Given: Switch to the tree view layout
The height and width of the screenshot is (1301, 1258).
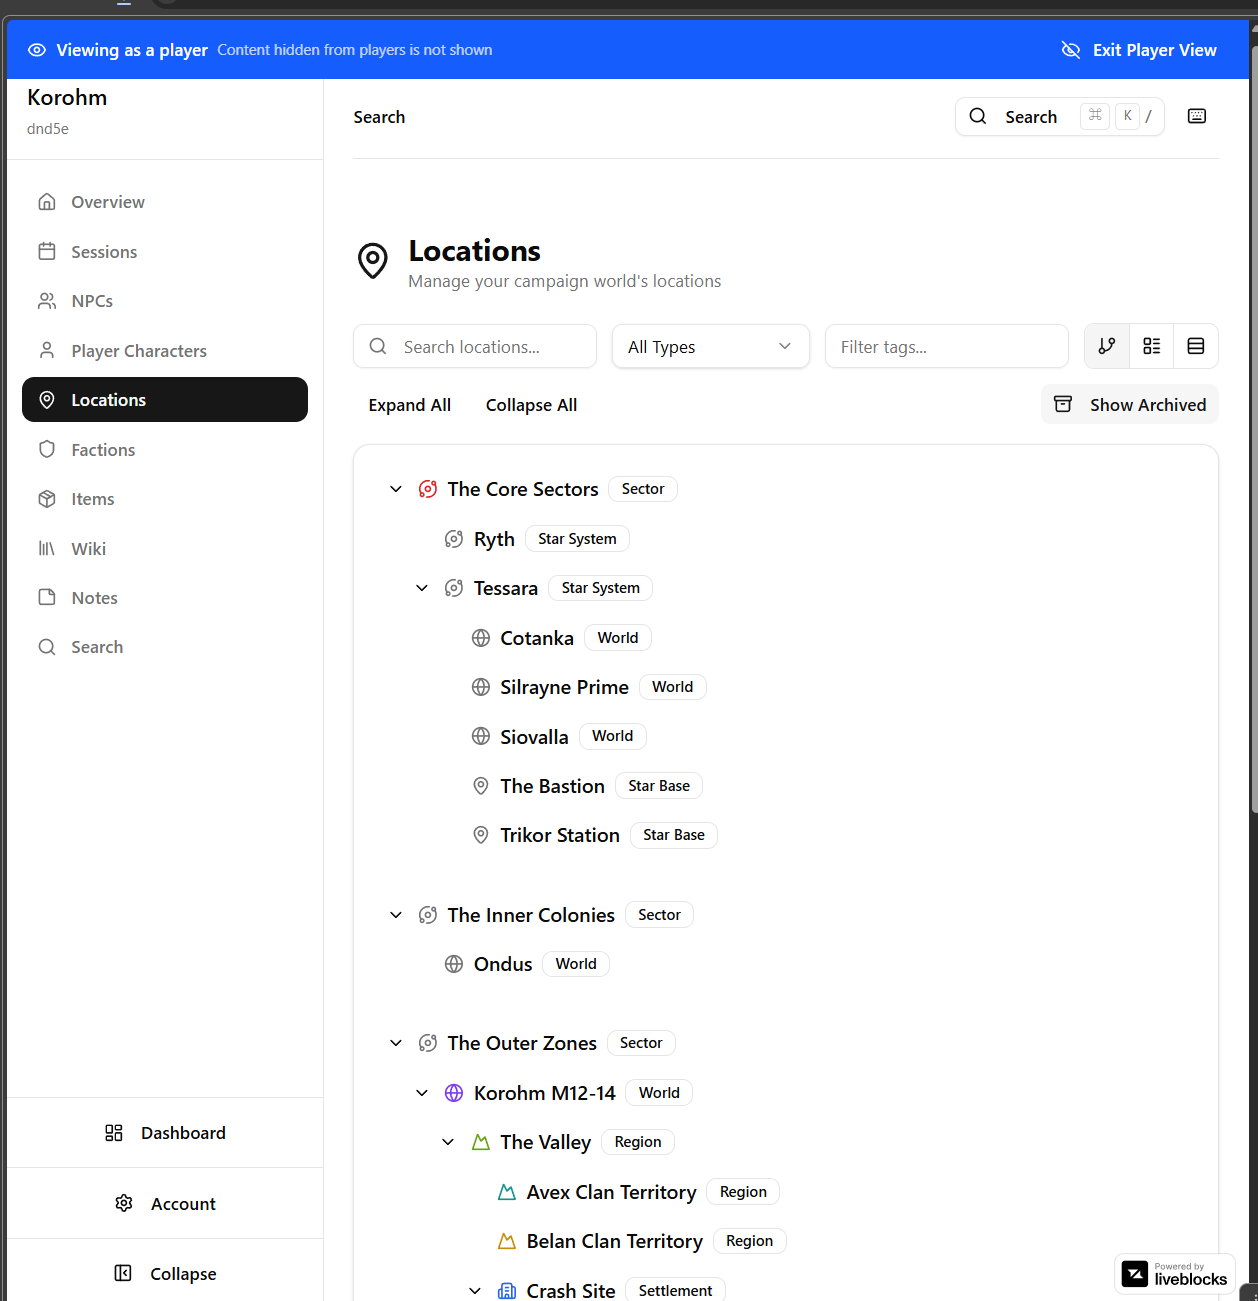Looking at the screenshot, I should click(x=1106, y=346).
